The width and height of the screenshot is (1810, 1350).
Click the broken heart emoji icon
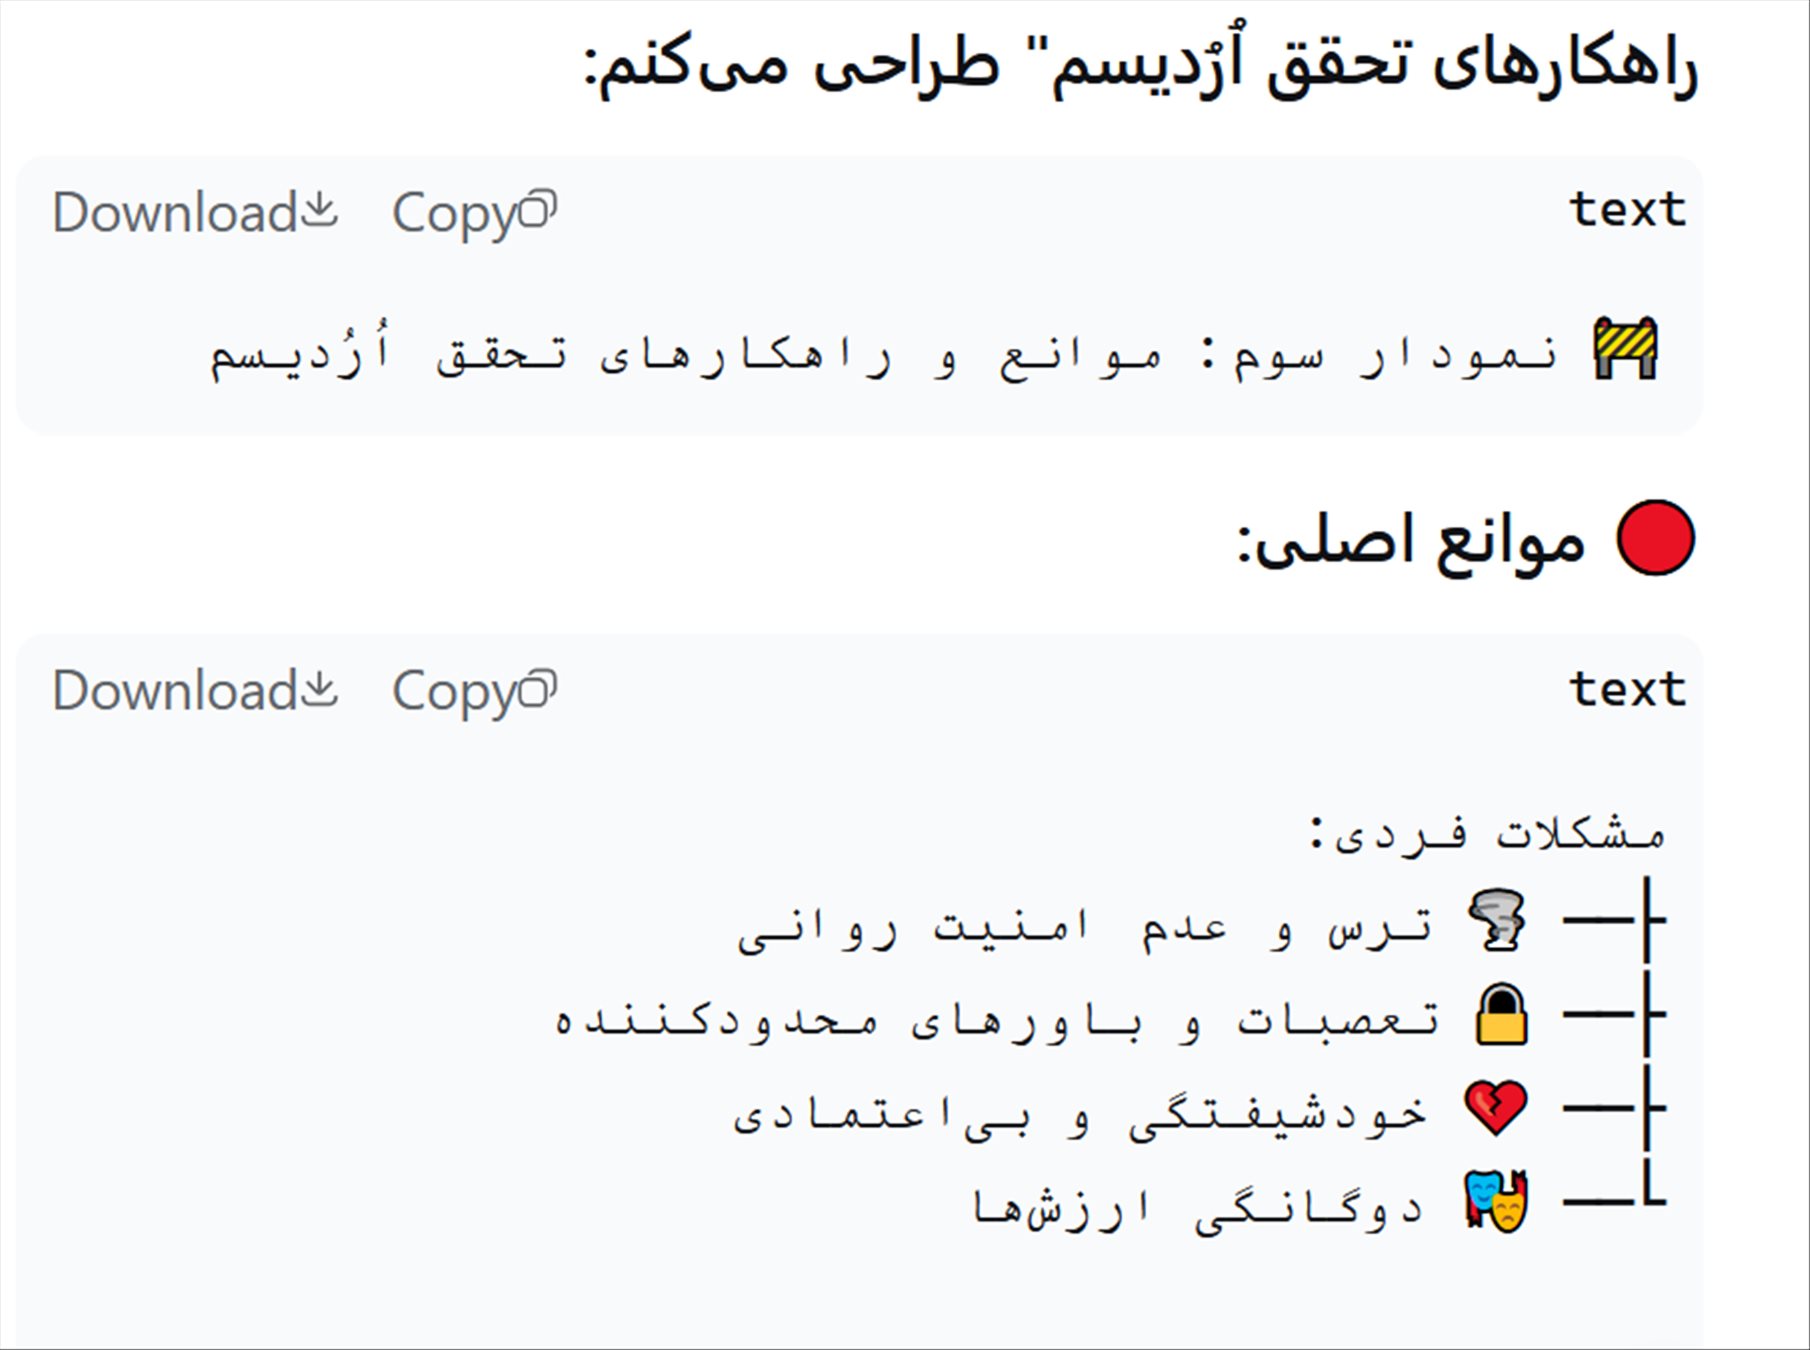[x=1496, y=1108]
